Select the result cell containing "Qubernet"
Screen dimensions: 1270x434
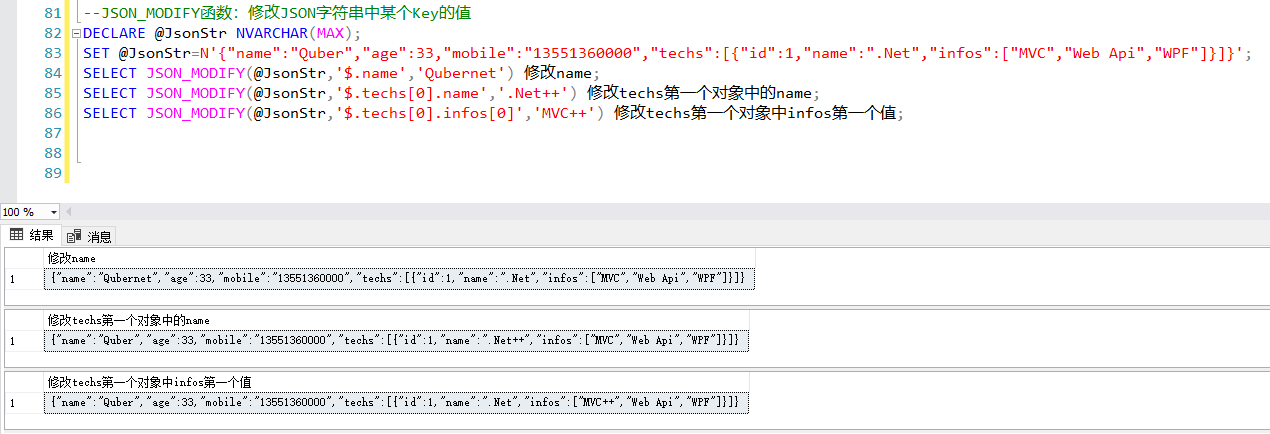[401, 278]
